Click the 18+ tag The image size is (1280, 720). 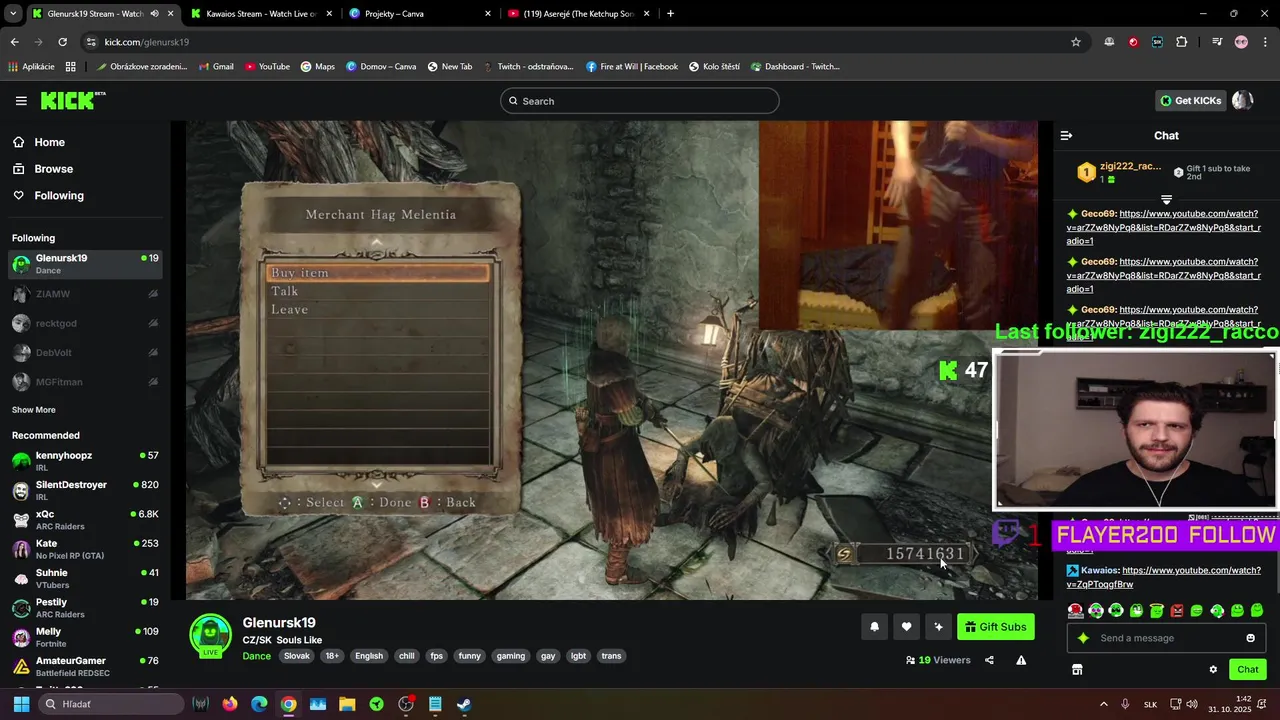click(332, 656)
